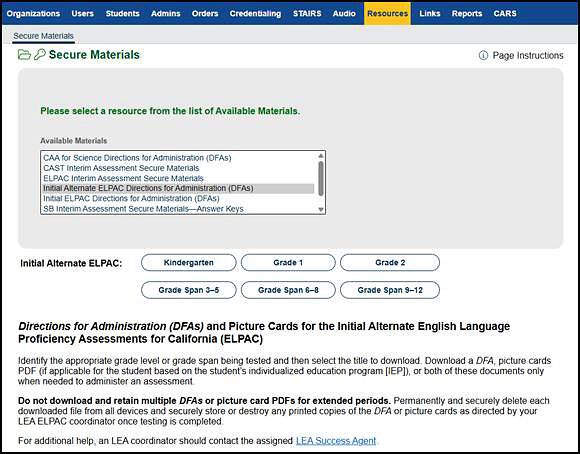
Task: Click the key icon beside Secure Materials heading
Action: coord(40,54)
